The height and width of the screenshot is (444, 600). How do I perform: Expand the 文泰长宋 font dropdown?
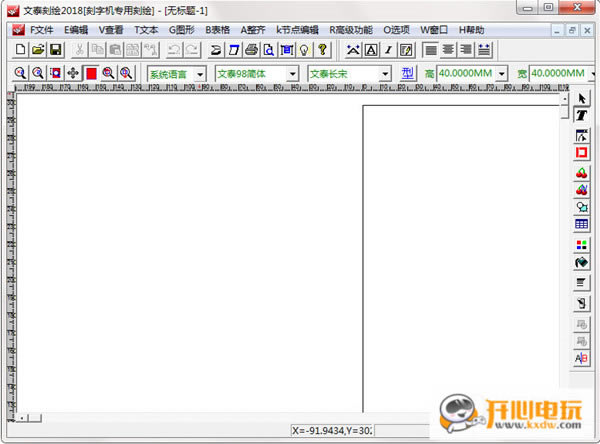pyautogui.click(x=385, y=74)
